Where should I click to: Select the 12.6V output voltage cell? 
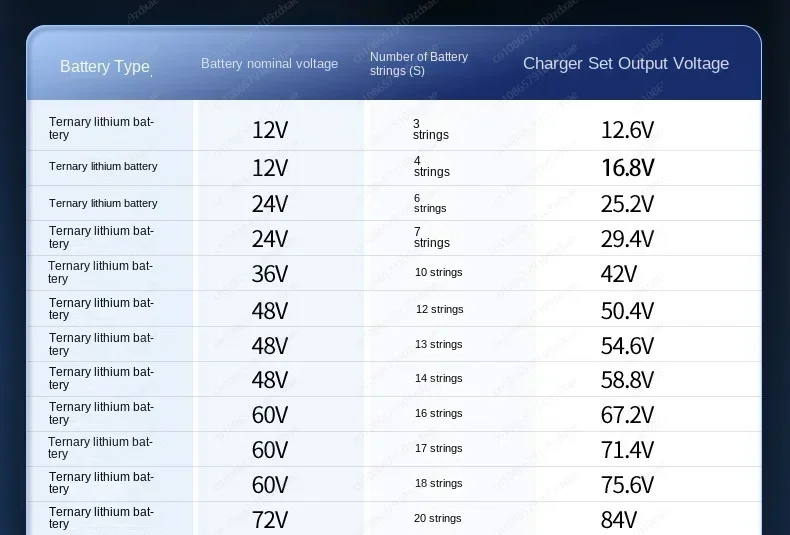[627, 130]
